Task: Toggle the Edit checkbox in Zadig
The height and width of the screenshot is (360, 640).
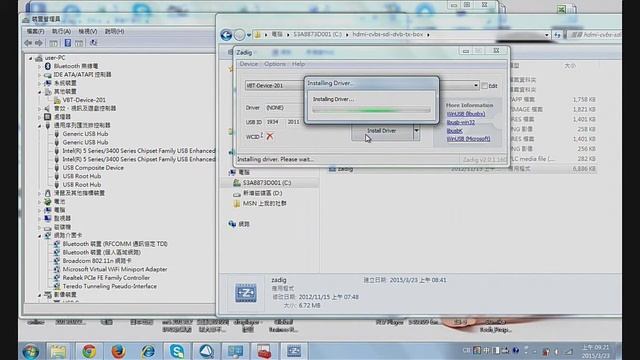Action: click(x=484, y=86)
